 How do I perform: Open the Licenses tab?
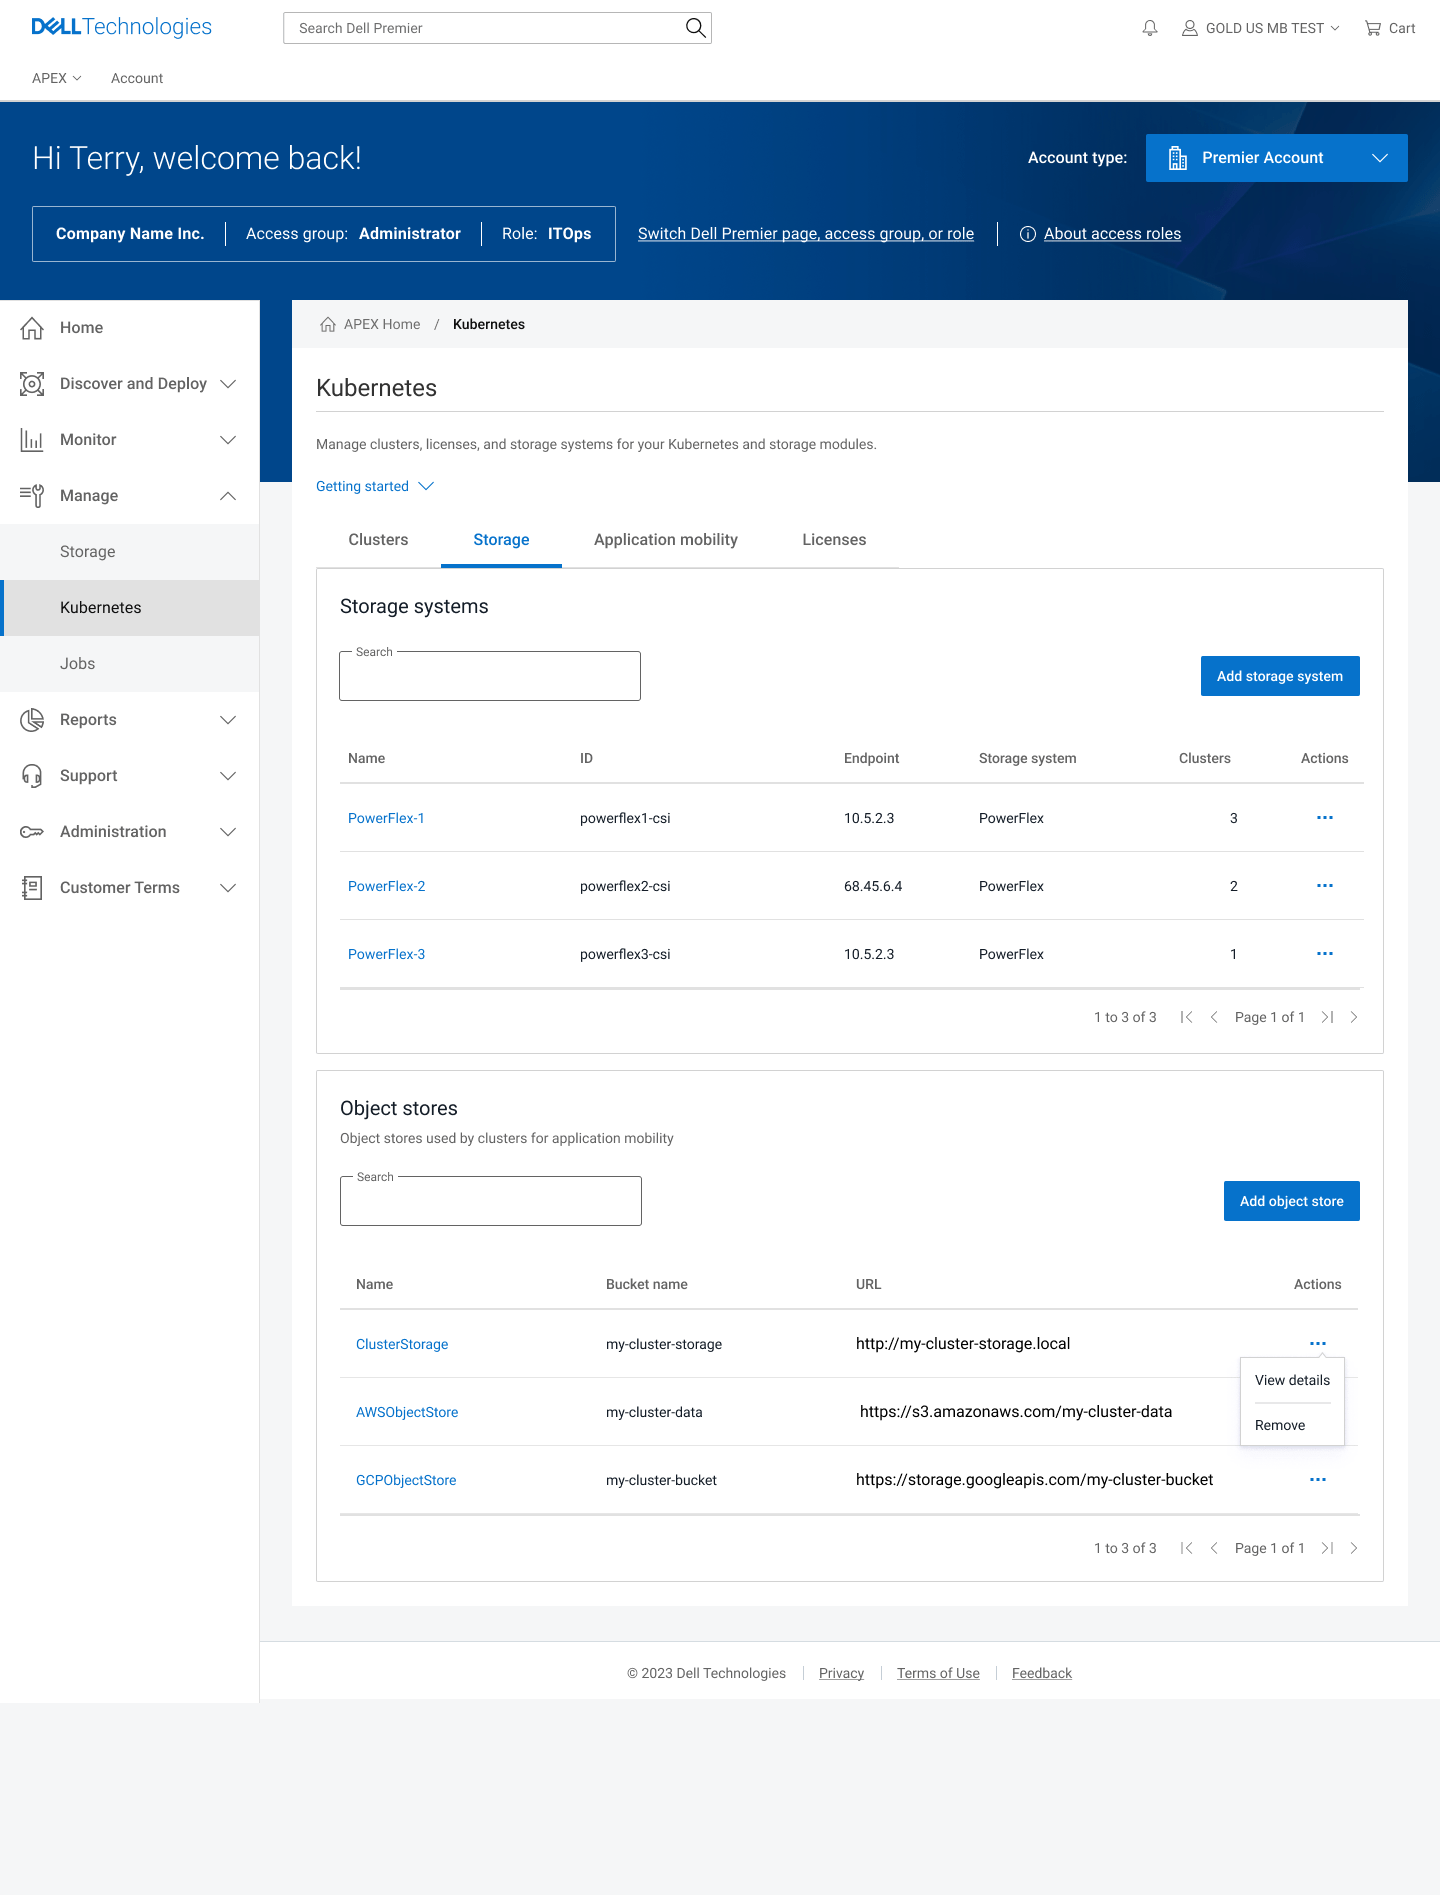pyautogui.click(x=834, y=540)
